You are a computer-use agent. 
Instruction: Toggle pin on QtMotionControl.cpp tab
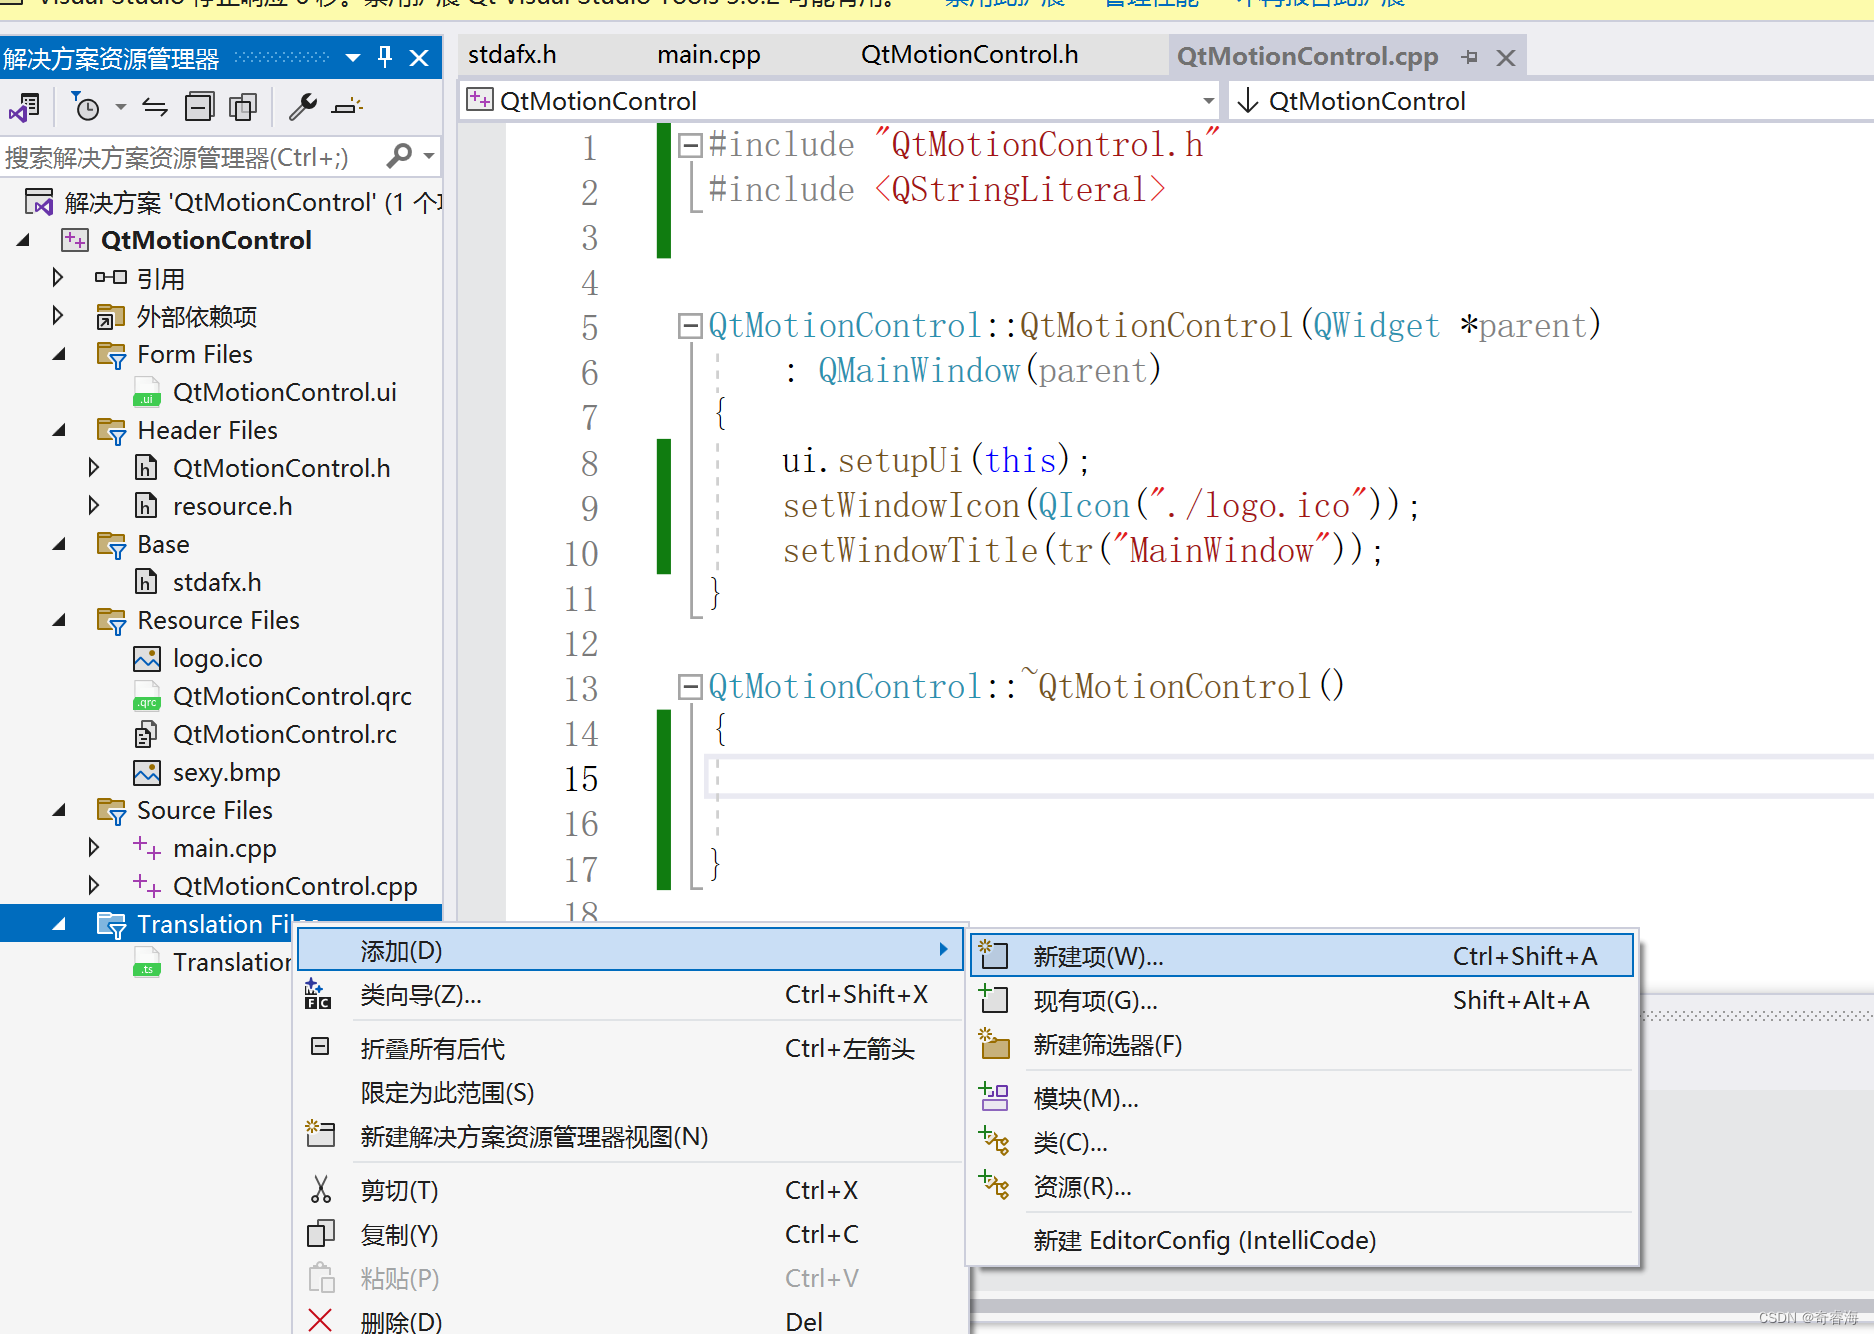click(x=1469, y=57)
